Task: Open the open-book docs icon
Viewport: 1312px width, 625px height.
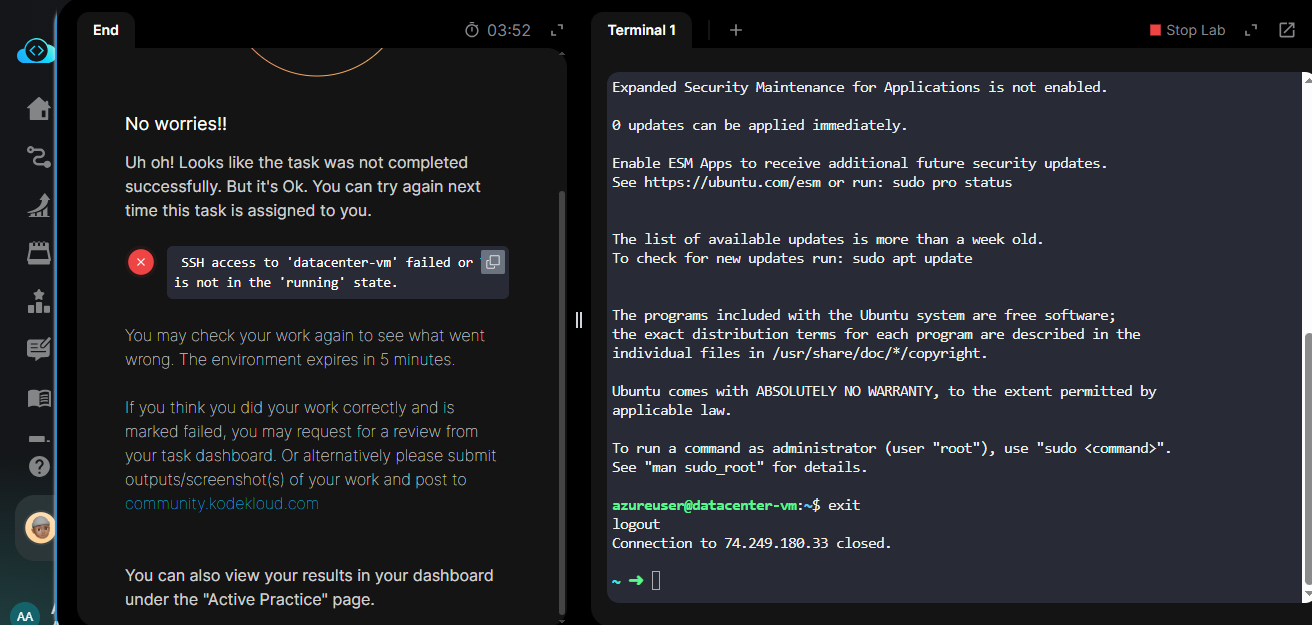Action: click(39, 398)
